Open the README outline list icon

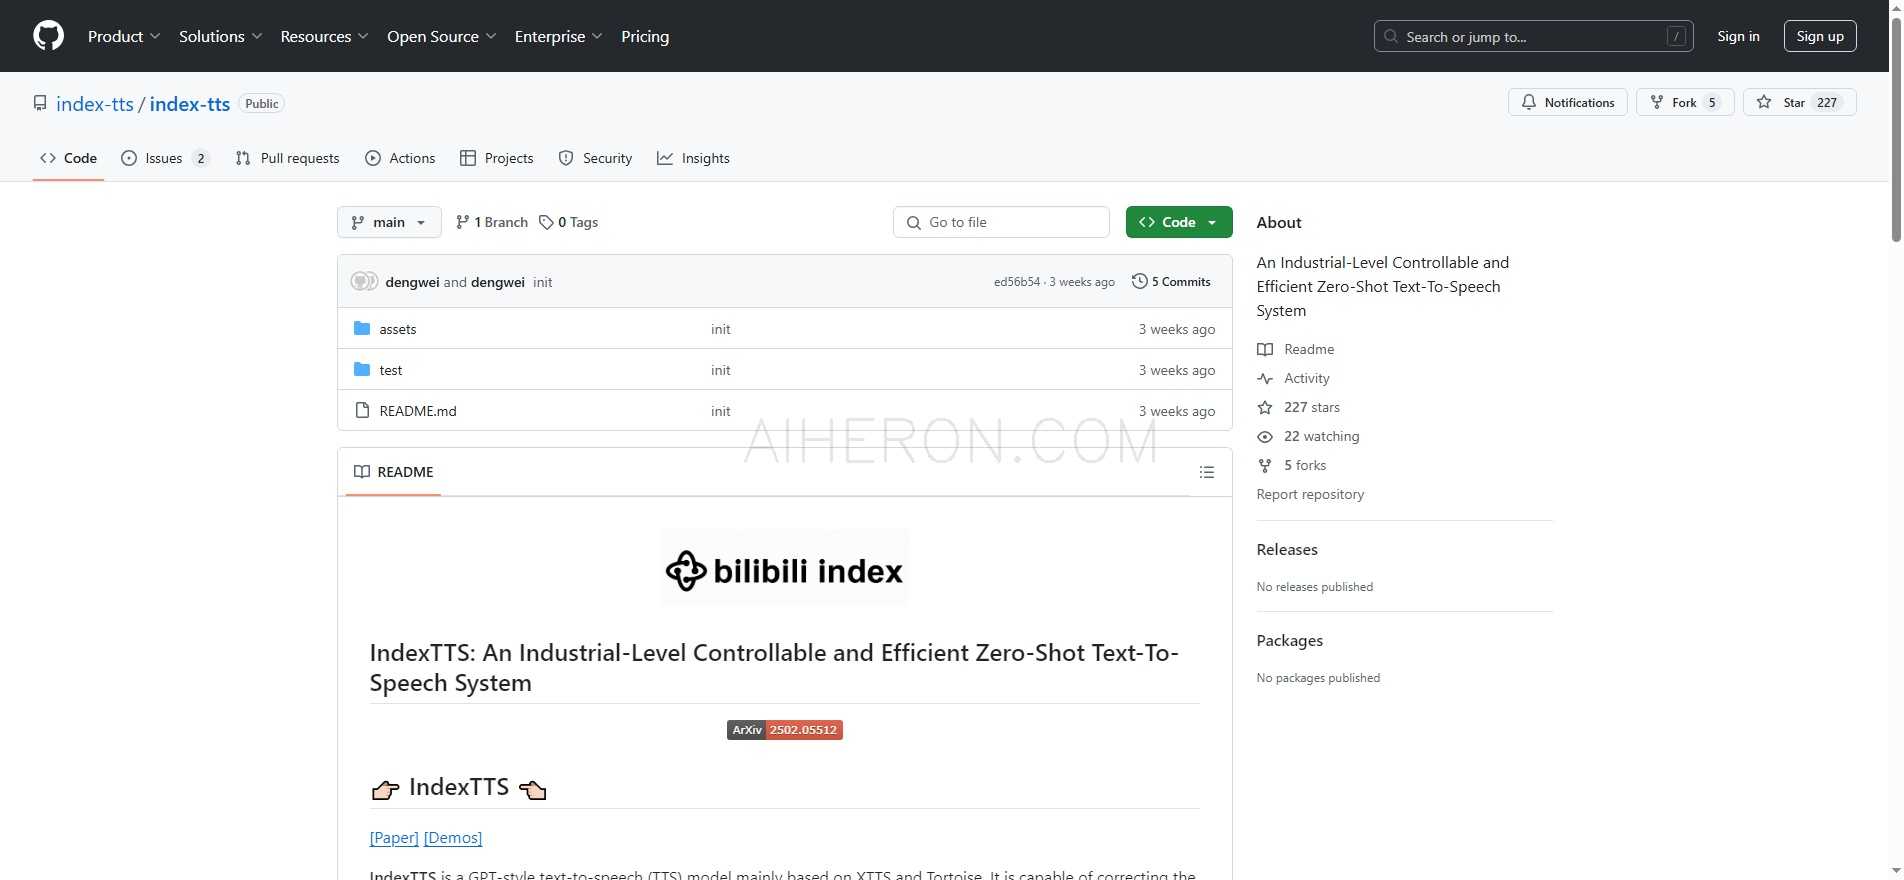coord(1207,472)
